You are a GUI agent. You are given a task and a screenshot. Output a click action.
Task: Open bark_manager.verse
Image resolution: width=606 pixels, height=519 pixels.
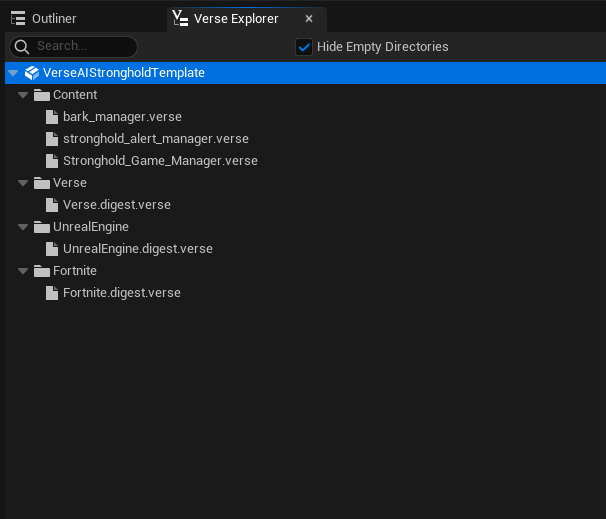coord(122,117)
